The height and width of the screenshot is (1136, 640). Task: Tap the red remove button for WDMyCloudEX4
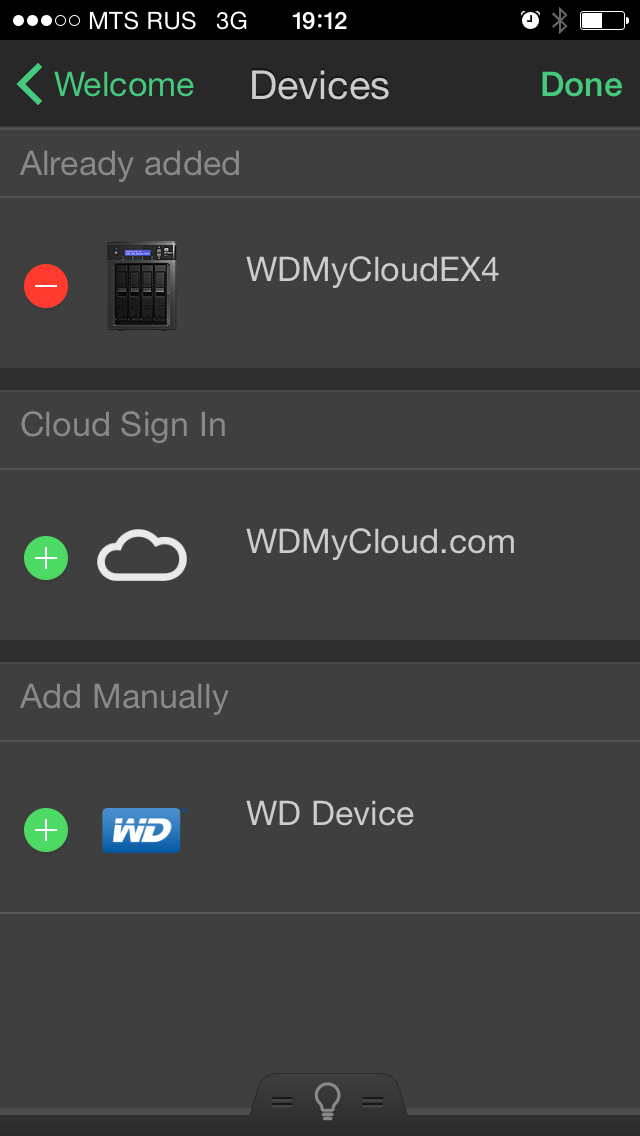46,286
